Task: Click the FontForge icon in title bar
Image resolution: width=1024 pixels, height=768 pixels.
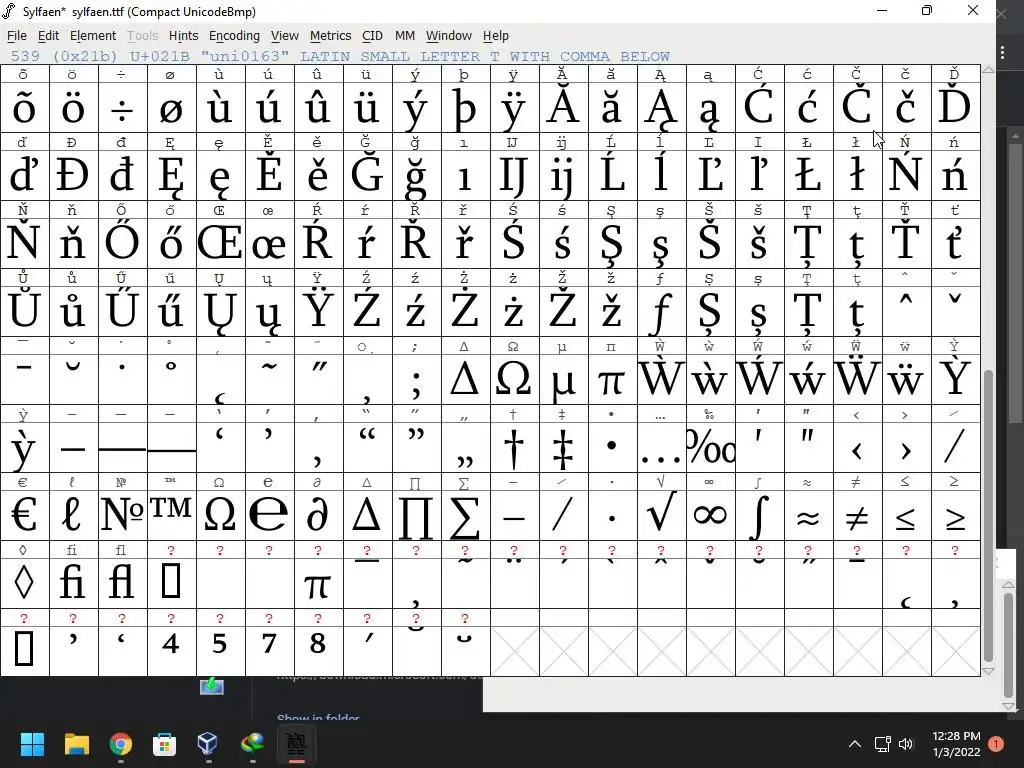Action: click(x=9, y=11)
